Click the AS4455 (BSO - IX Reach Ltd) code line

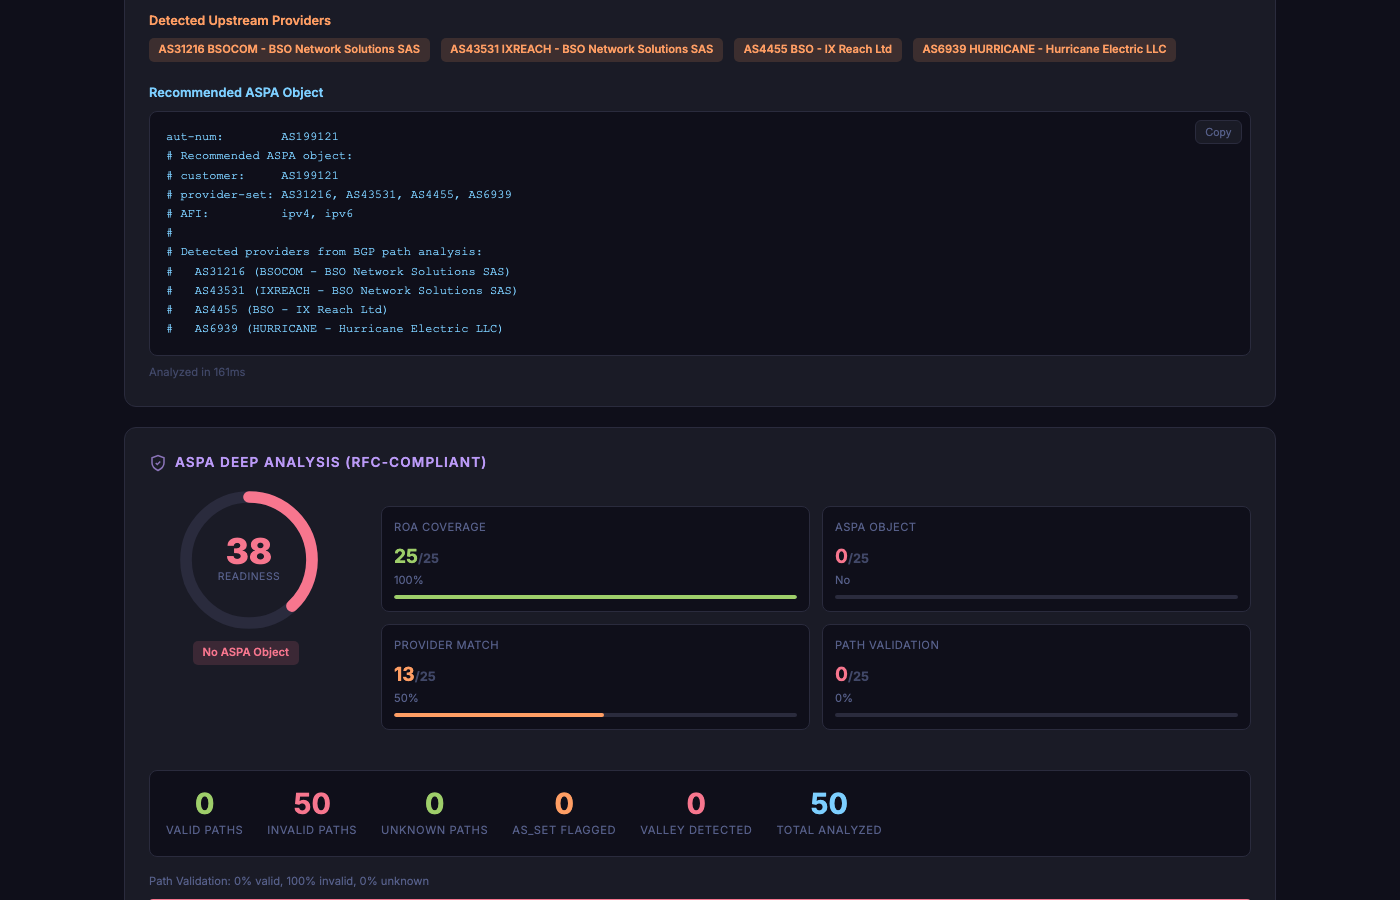click(277, 310)
